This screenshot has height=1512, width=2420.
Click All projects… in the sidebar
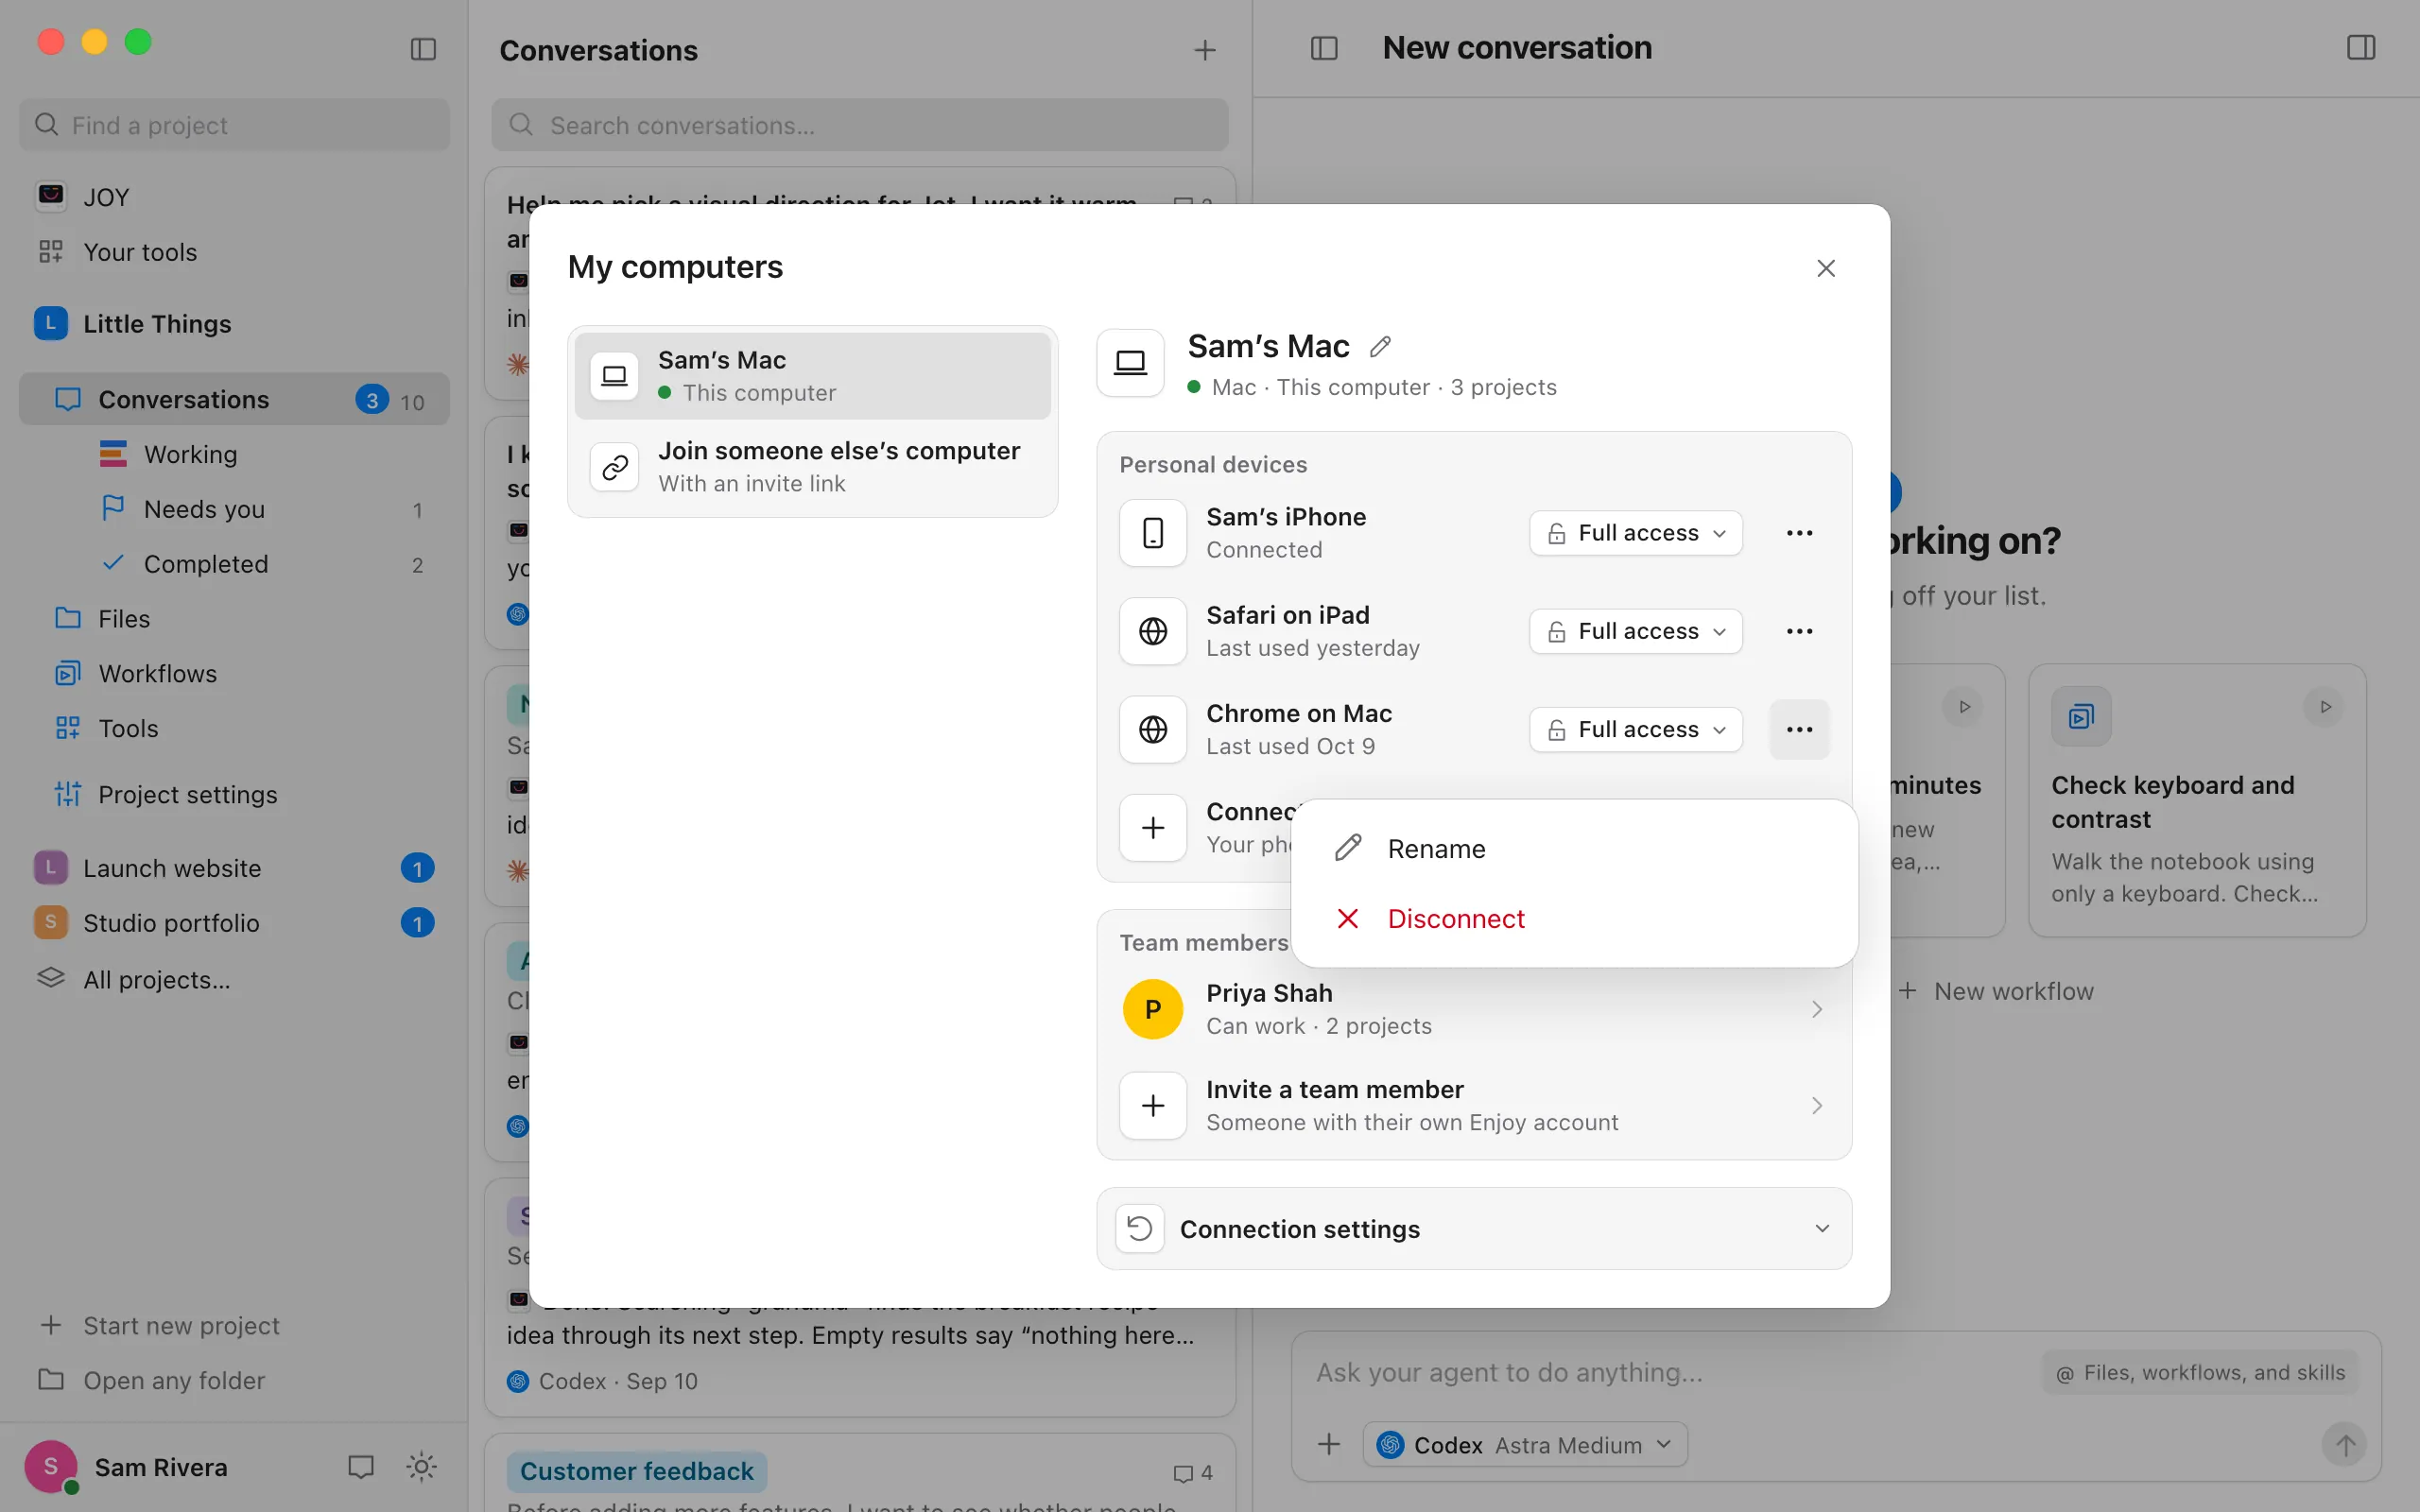[x=234, y=980]
